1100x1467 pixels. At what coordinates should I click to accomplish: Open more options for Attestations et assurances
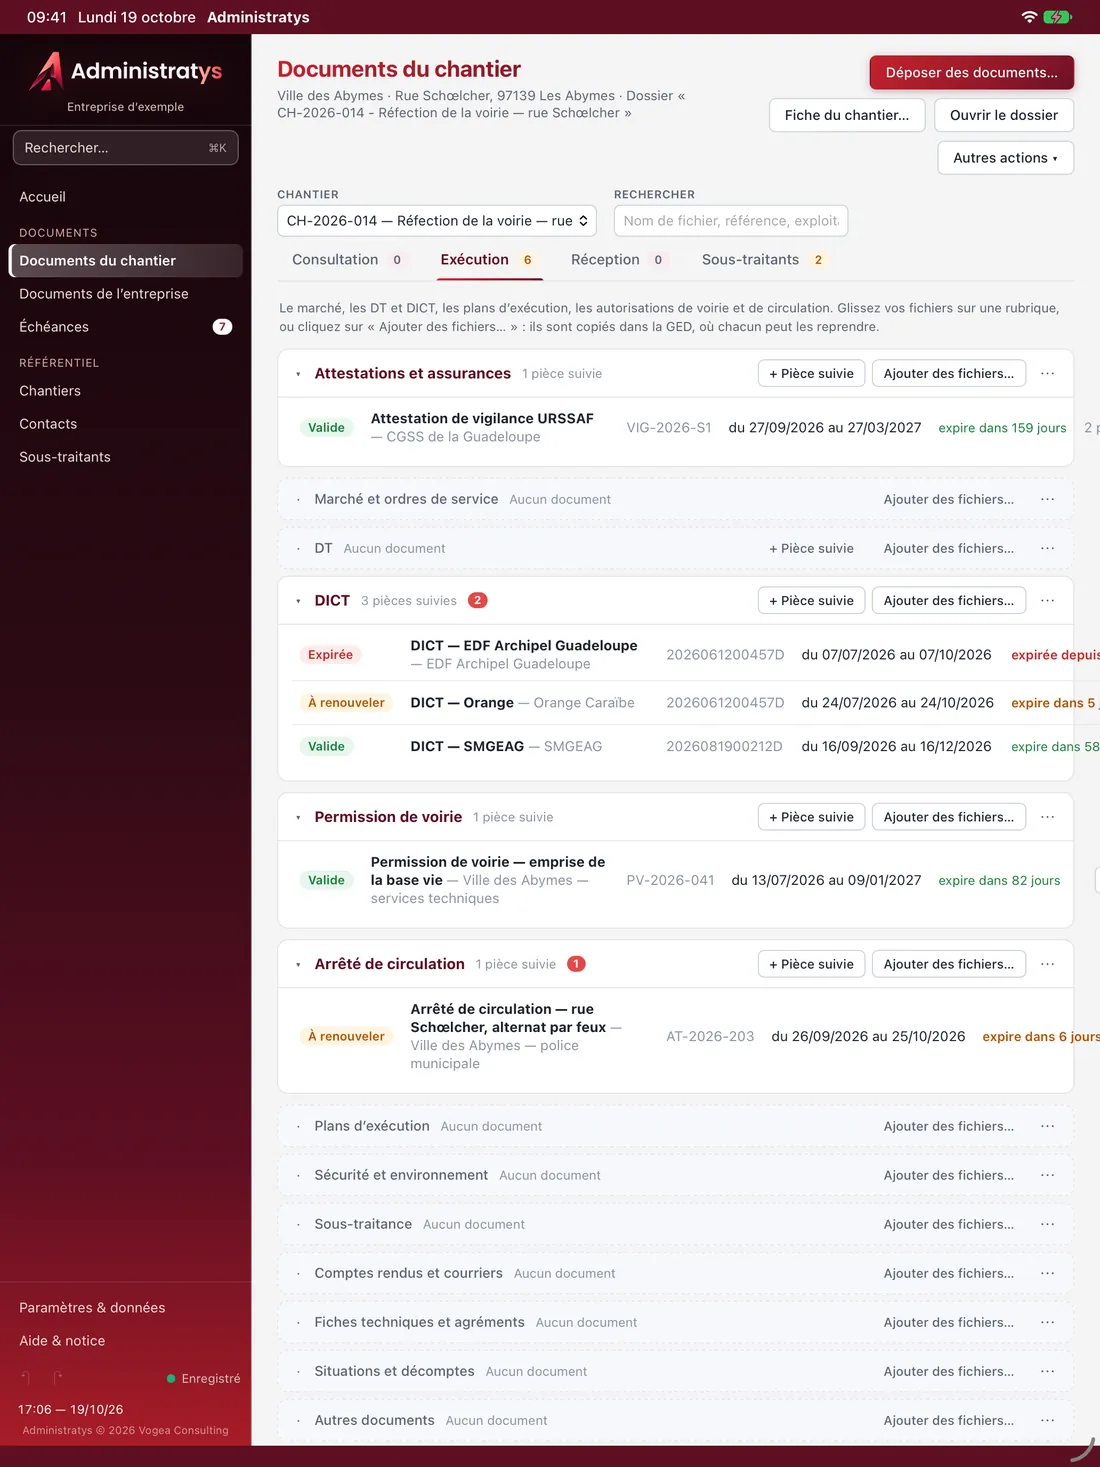point(1048,373)
